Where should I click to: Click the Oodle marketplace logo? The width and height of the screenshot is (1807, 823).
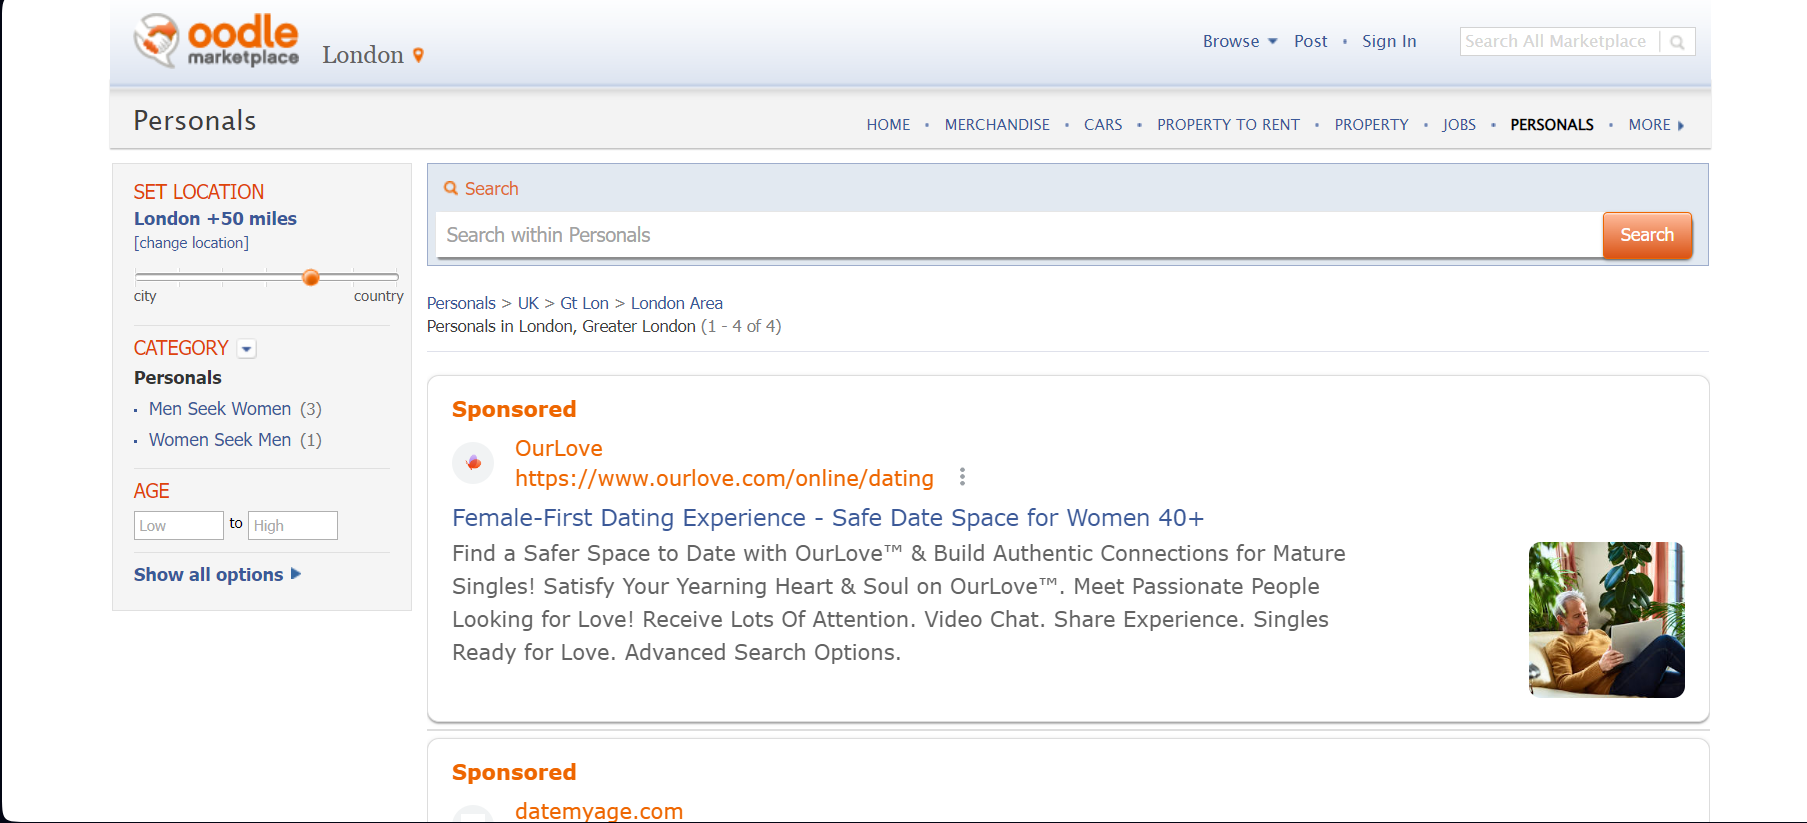[x=216, y=41]
